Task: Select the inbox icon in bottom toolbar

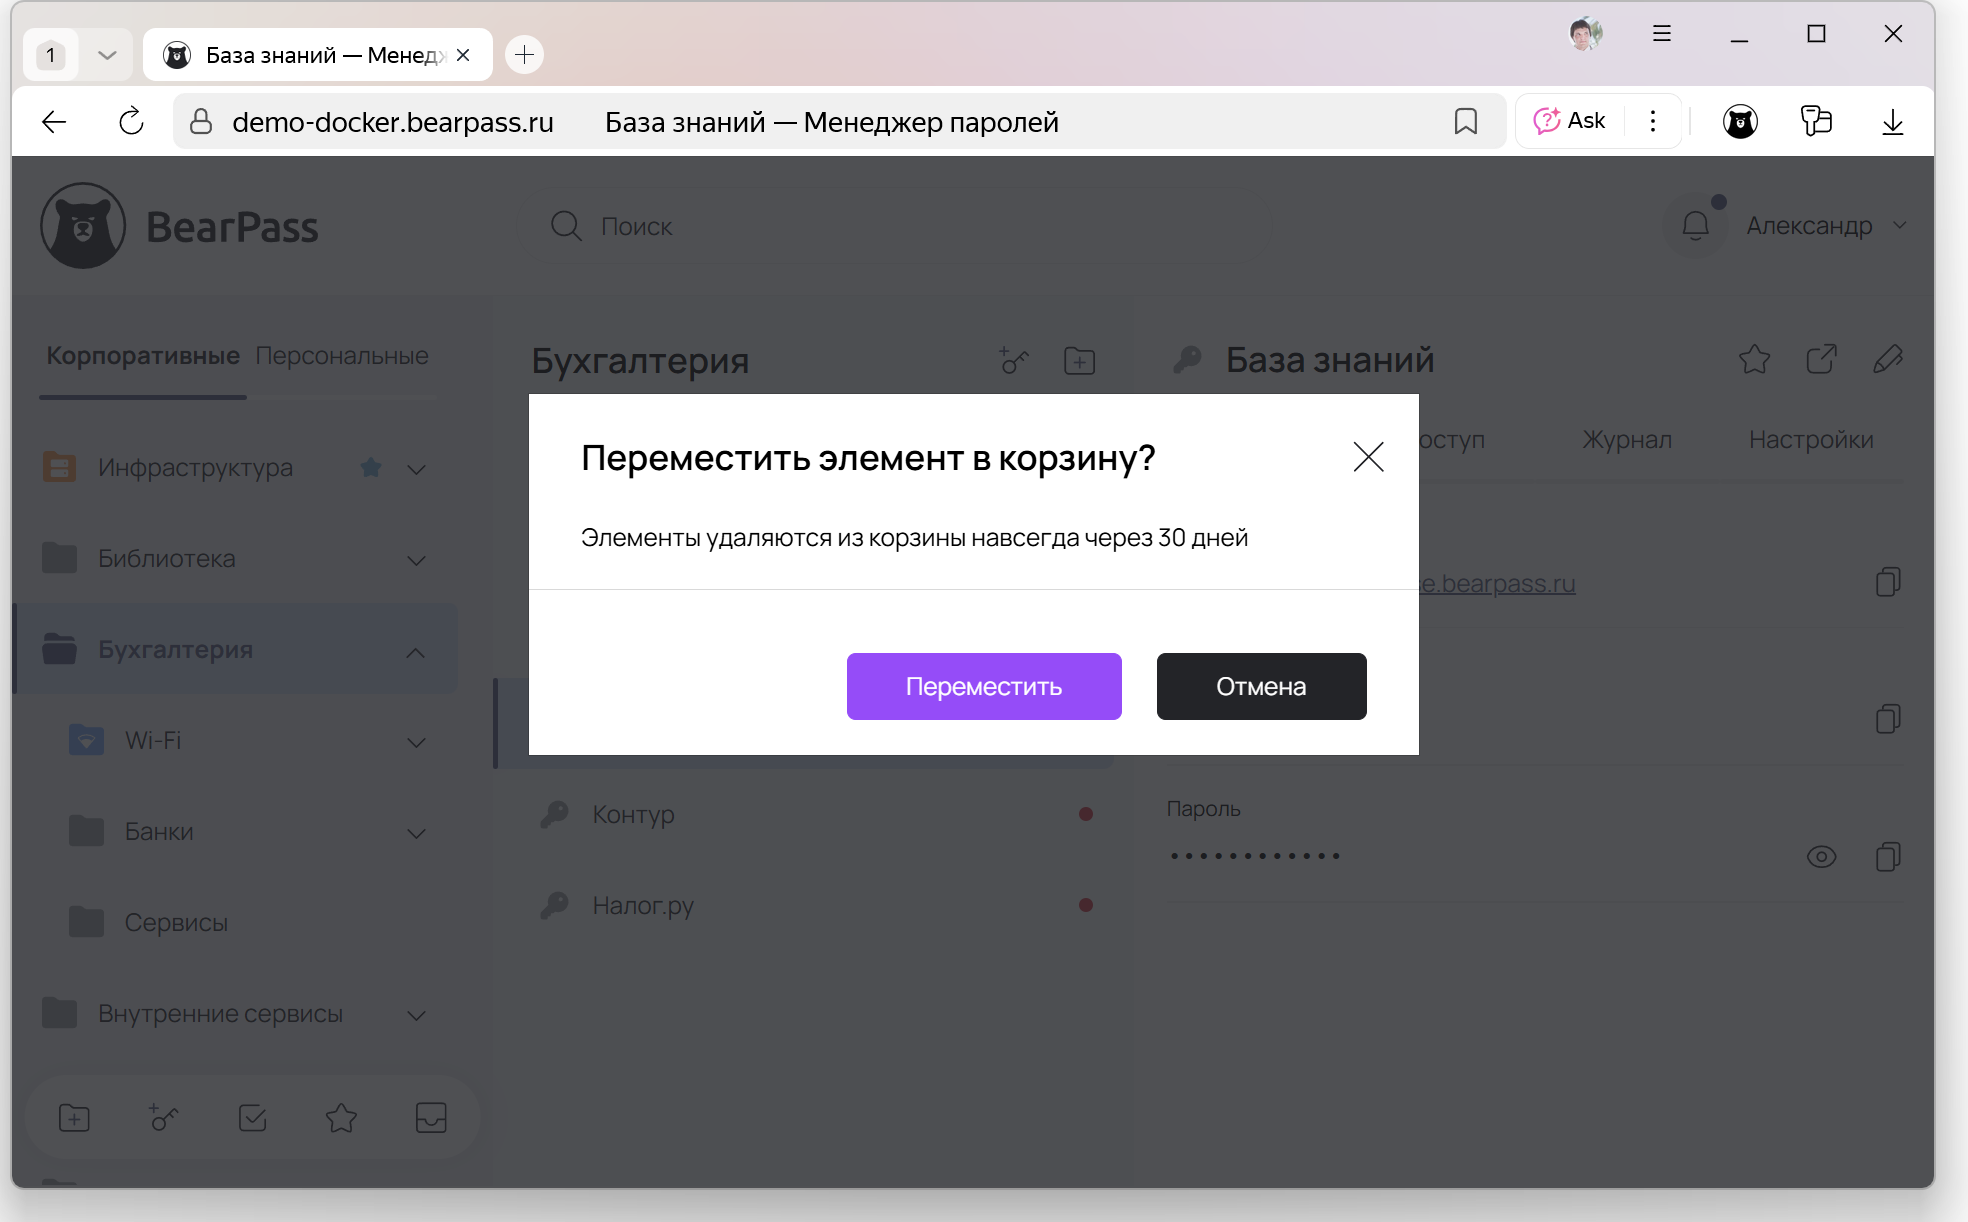Action: click(x=430, y=1118)
